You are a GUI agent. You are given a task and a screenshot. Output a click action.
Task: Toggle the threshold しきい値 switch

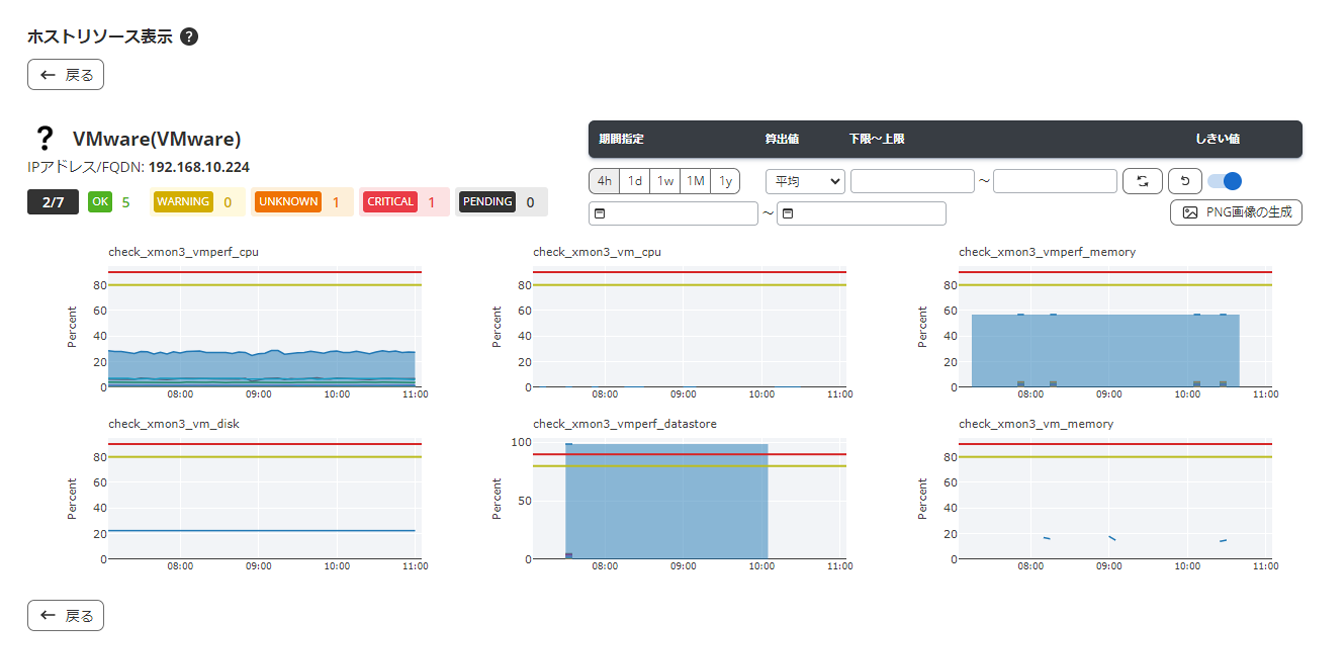[x=1224, y=181]
